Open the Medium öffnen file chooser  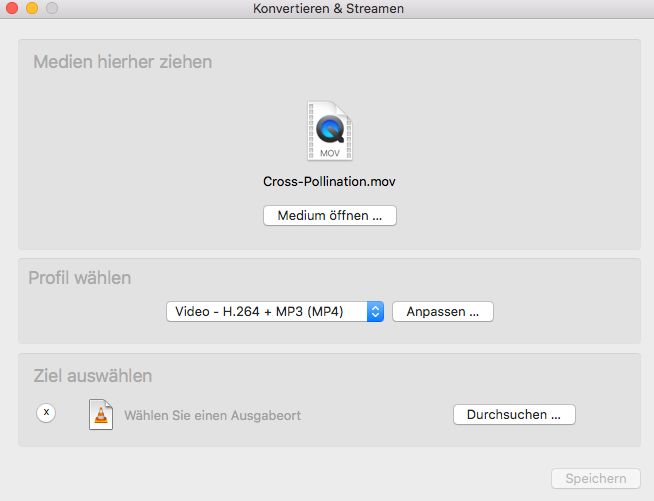coord(330,216)
